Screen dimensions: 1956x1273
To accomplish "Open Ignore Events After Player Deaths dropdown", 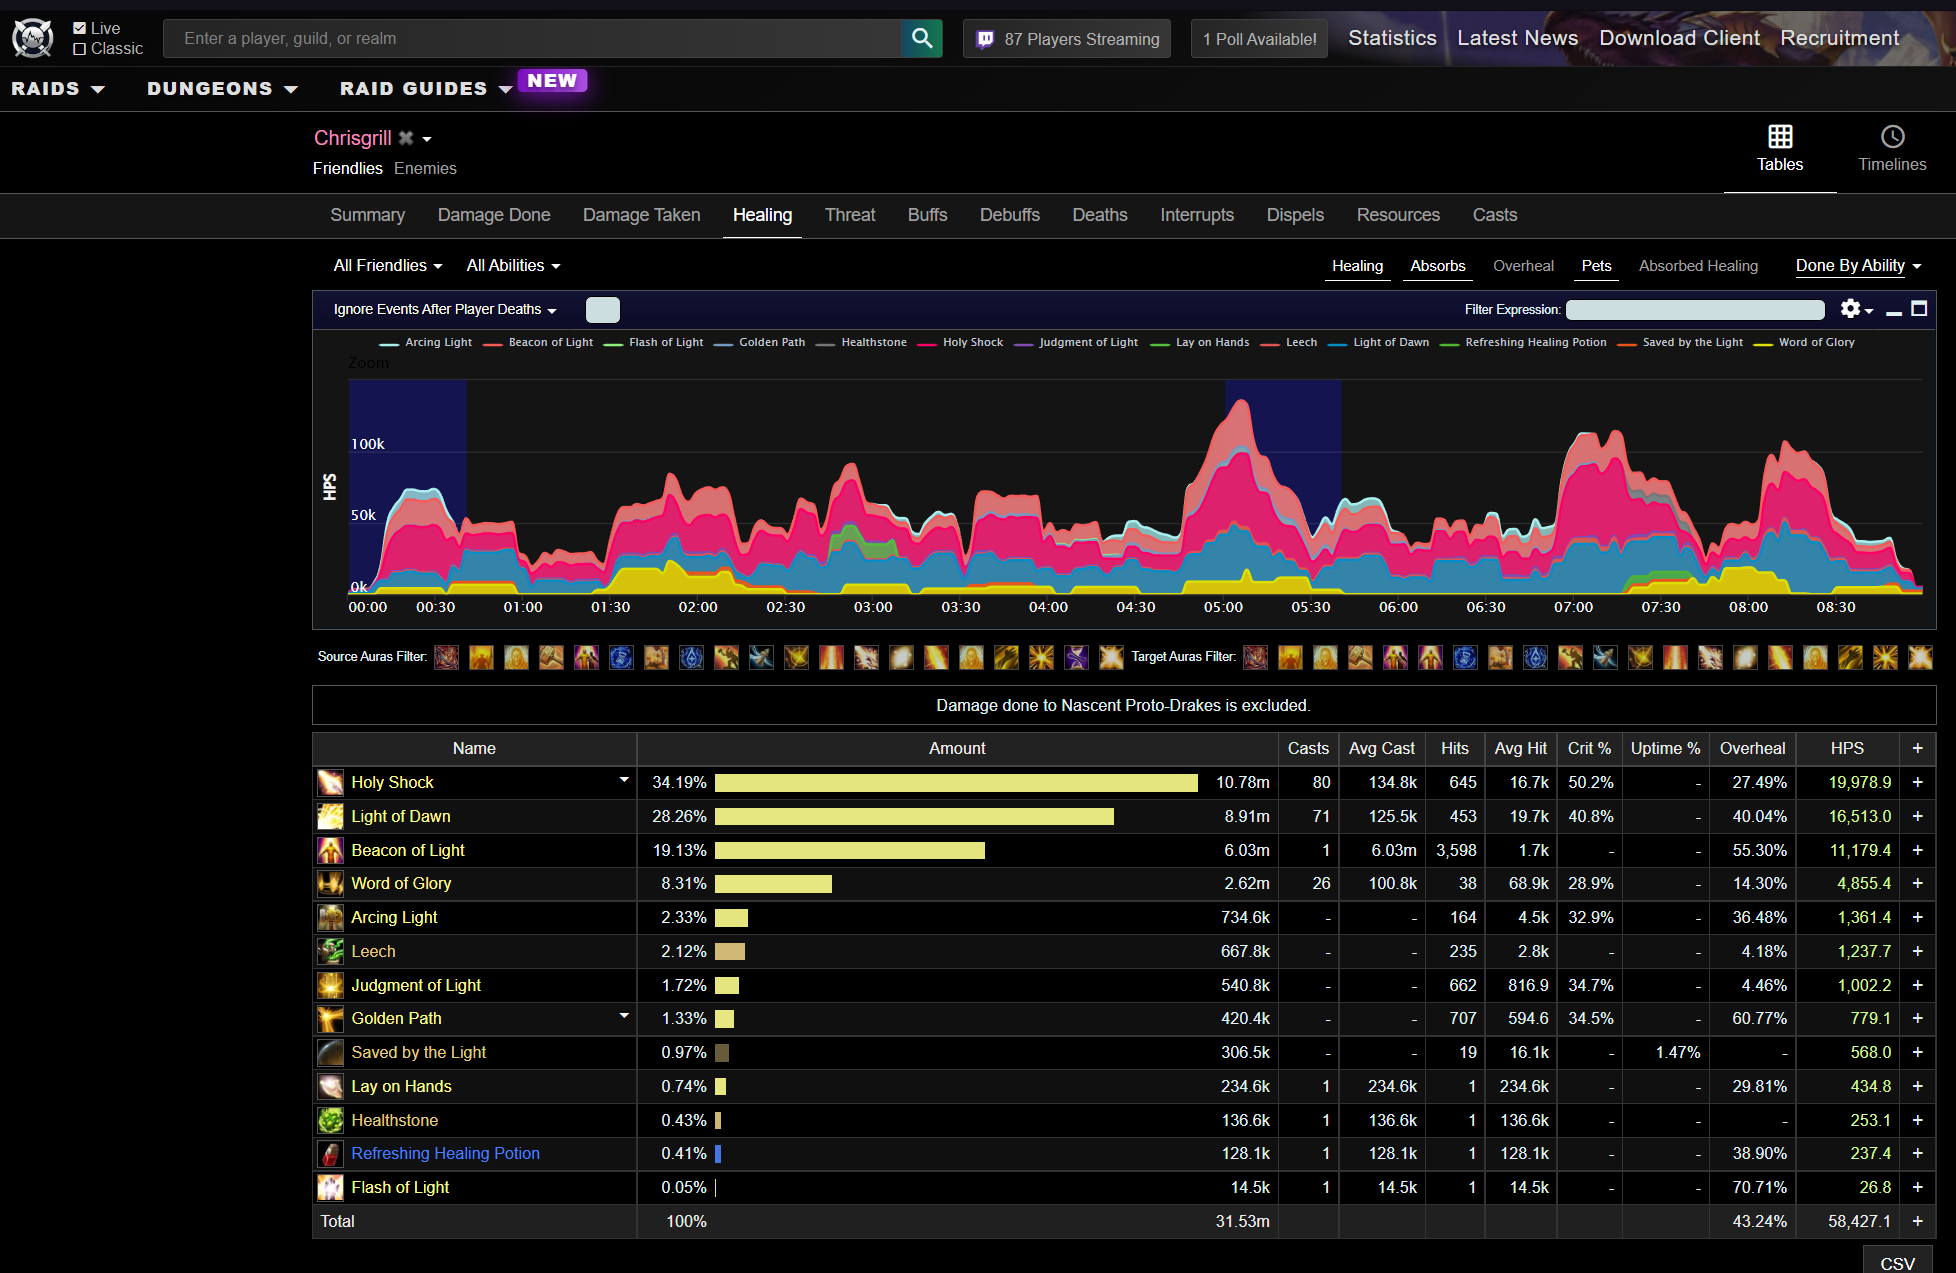I will tap(444, 310).
